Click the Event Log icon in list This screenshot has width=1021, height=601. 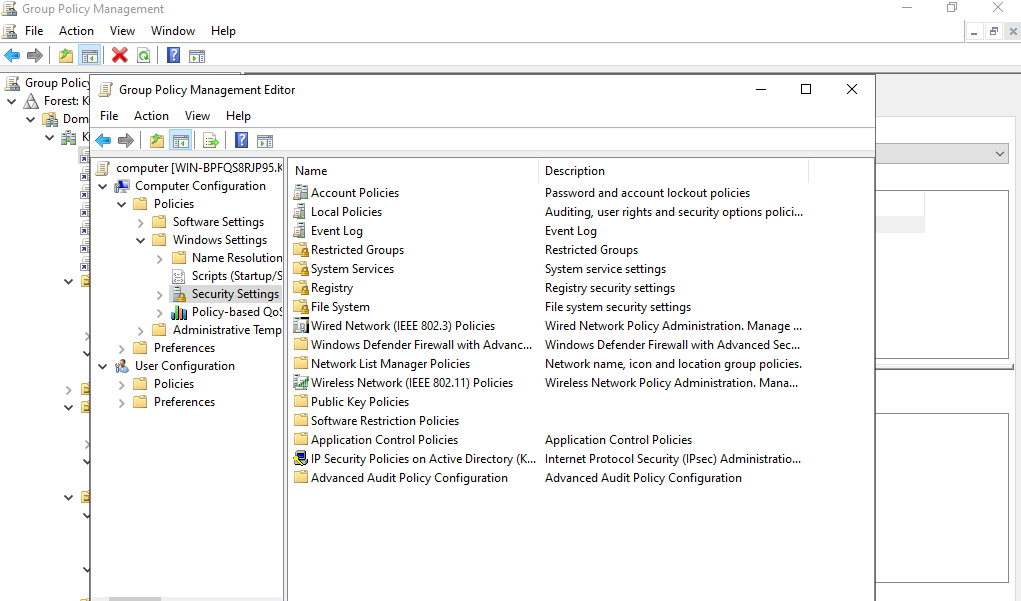pyautogui.click(x=300, y=231)
